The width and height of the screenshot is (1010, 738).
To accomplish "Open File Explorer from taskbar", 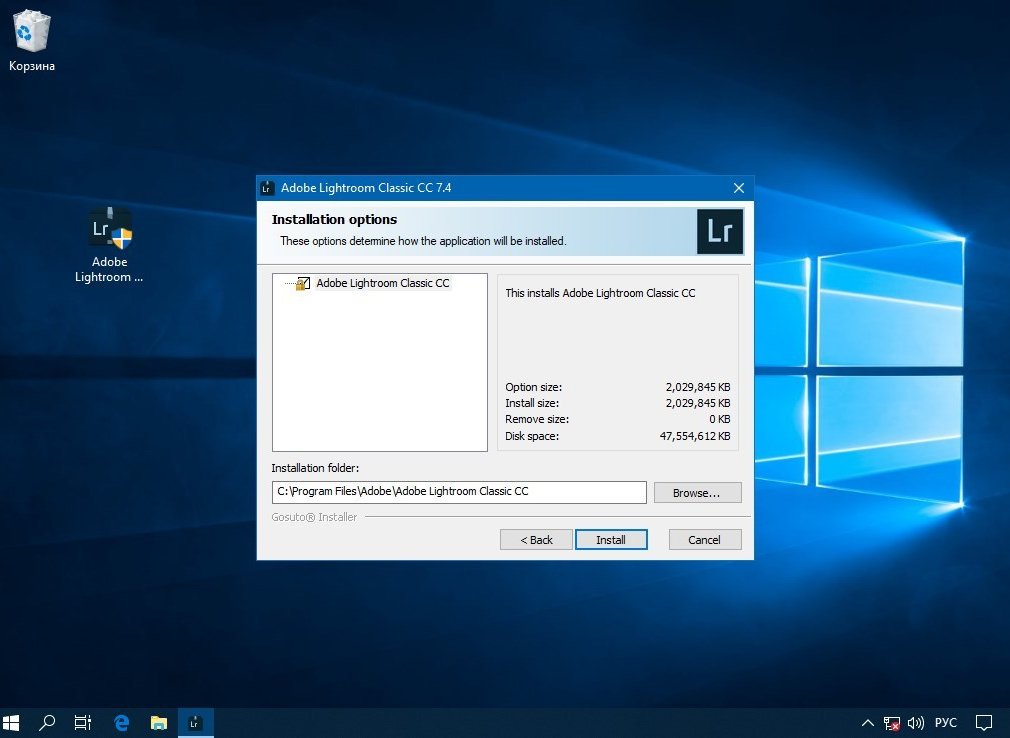I will click(158, 723).
